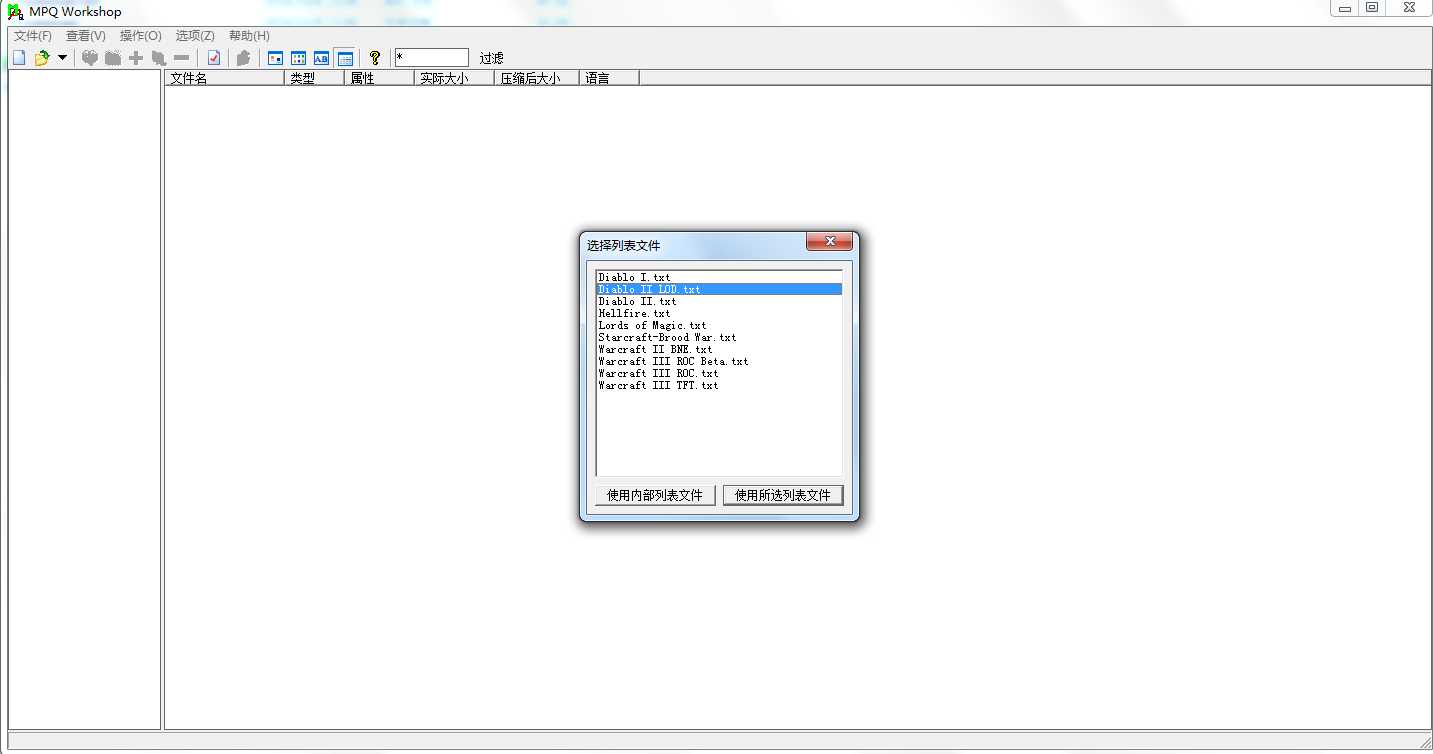Click the 使用内部列表文件 button
1433x754 pixels.
[655, 495]
